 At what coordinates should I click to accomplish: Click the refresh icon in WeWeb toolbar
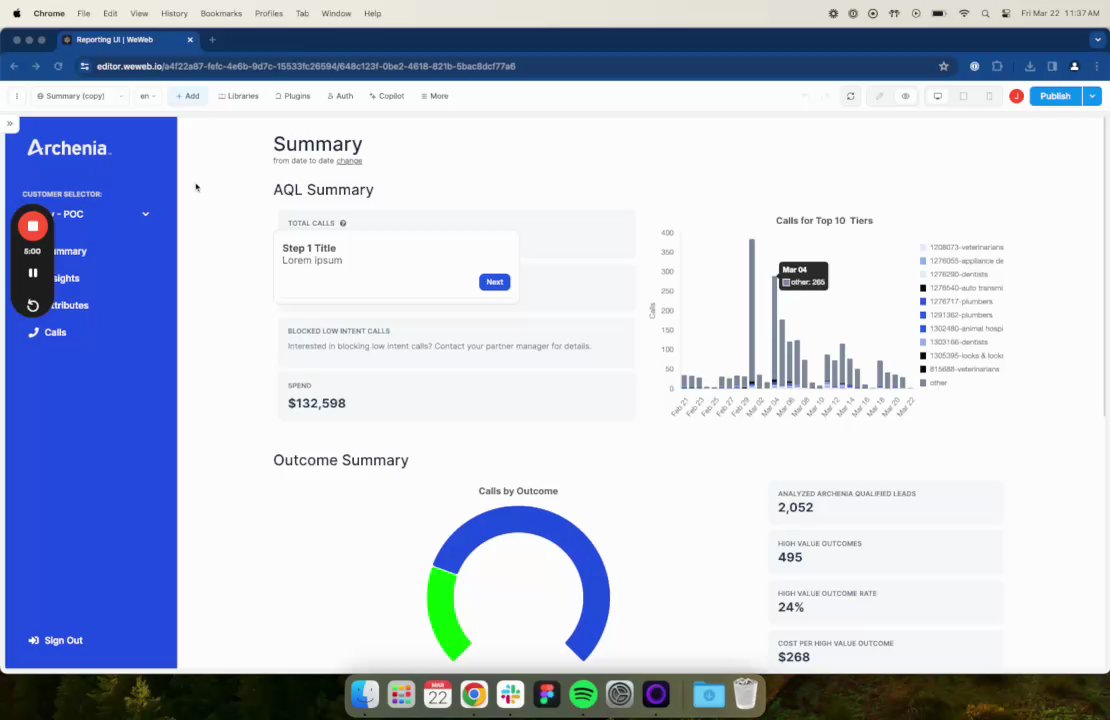851,96
